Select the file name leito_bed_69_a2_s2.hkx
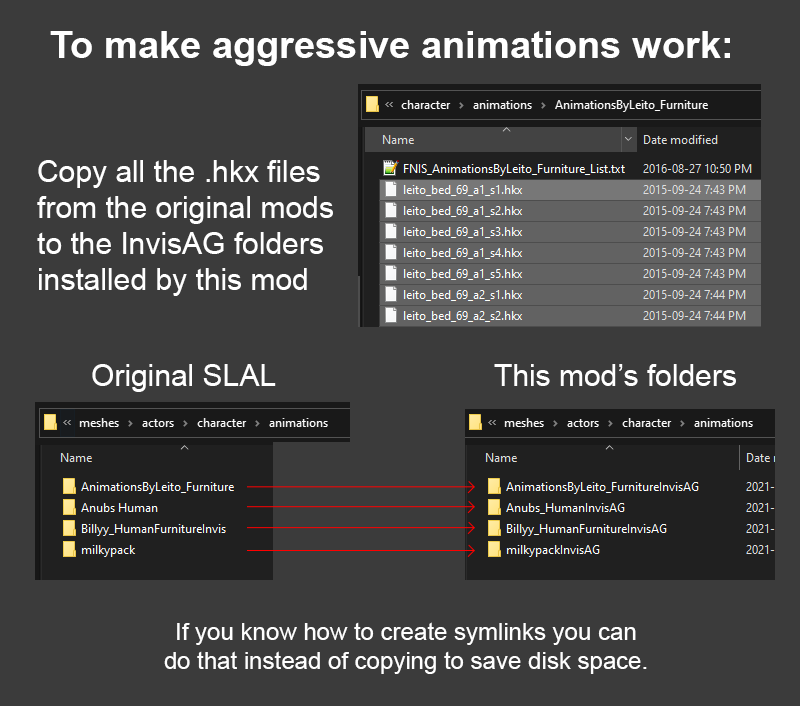Viewport: 800px width, 706px height. tap(462, 316)
